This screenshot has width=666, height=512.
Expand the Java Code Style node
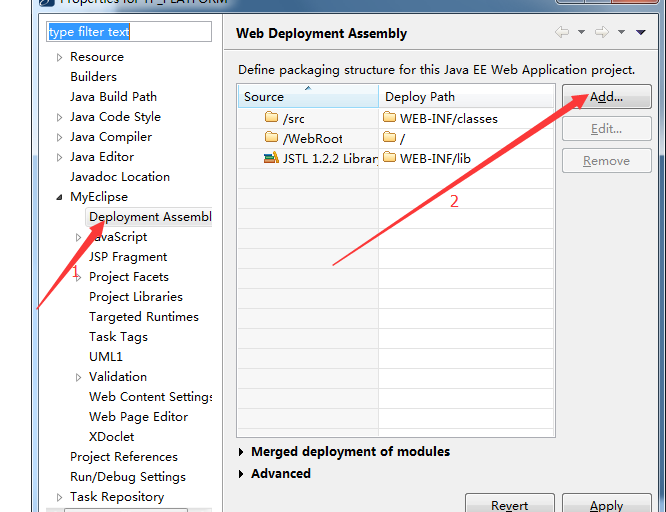pyautogui.click(x=59, y=117)
